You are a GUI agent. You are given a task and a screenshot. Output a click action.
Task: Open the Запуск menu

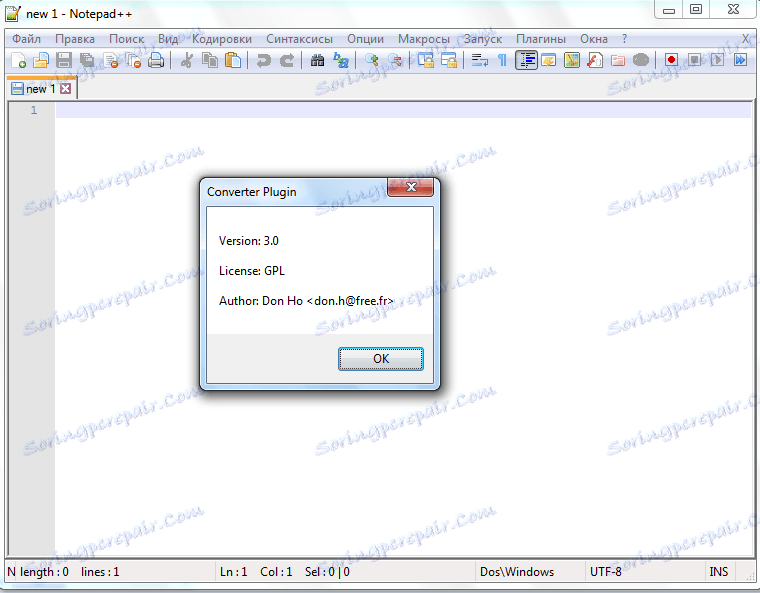click(x=483, y=39)
